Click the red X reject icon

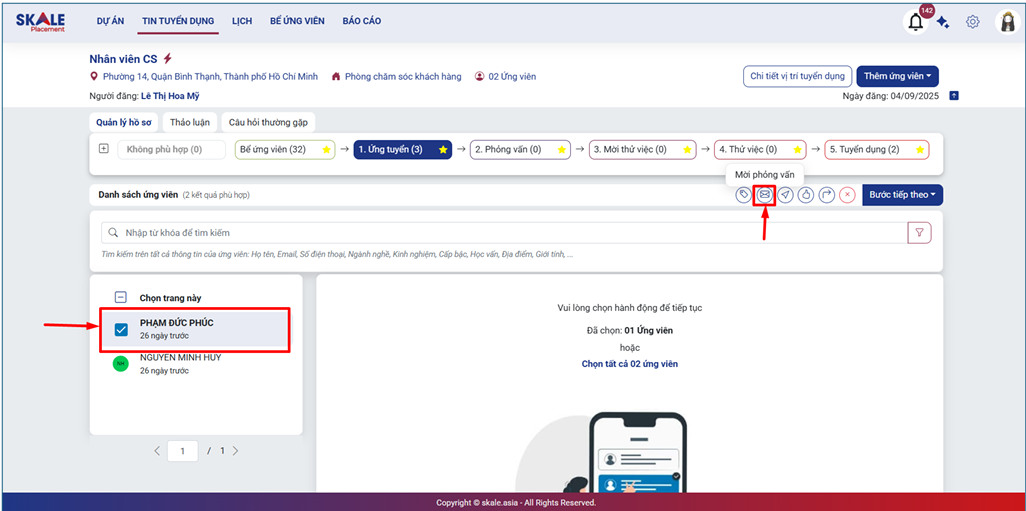coord(847,195)
